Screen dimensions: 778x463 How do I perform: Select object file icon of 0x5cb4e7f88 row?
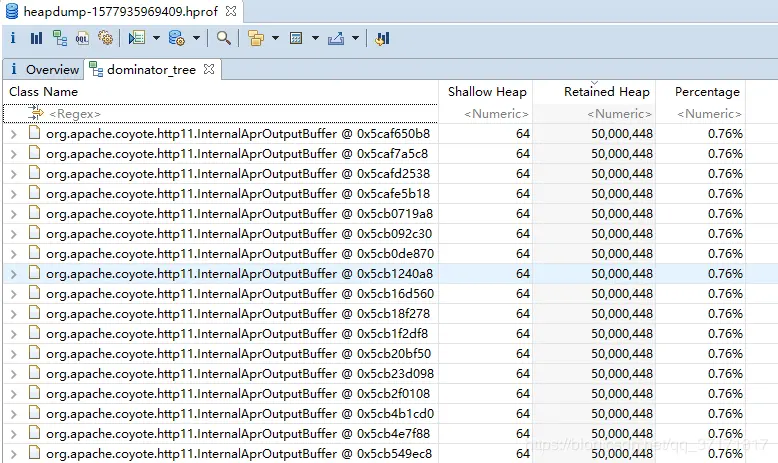34,433
